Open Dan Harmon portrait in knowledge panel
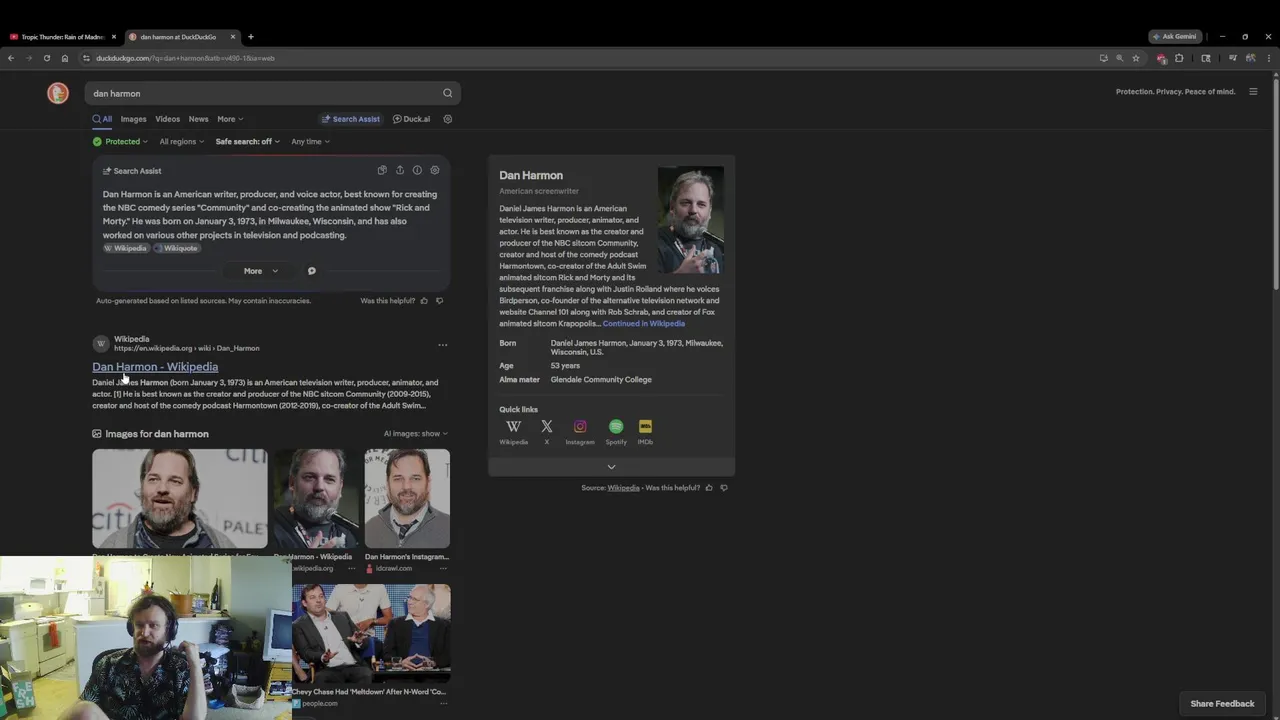The image size is (1280, 720). tap(690, 220)
